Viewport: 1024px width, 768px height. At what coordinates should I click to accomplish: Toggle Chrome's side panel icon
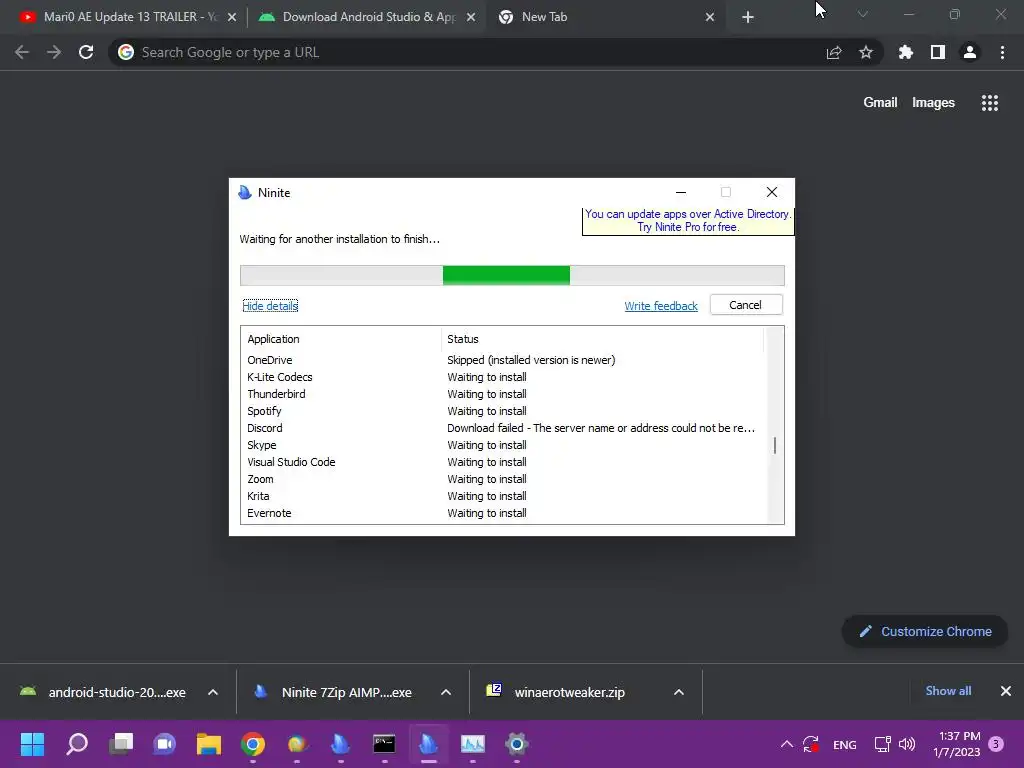coord(938,52)
